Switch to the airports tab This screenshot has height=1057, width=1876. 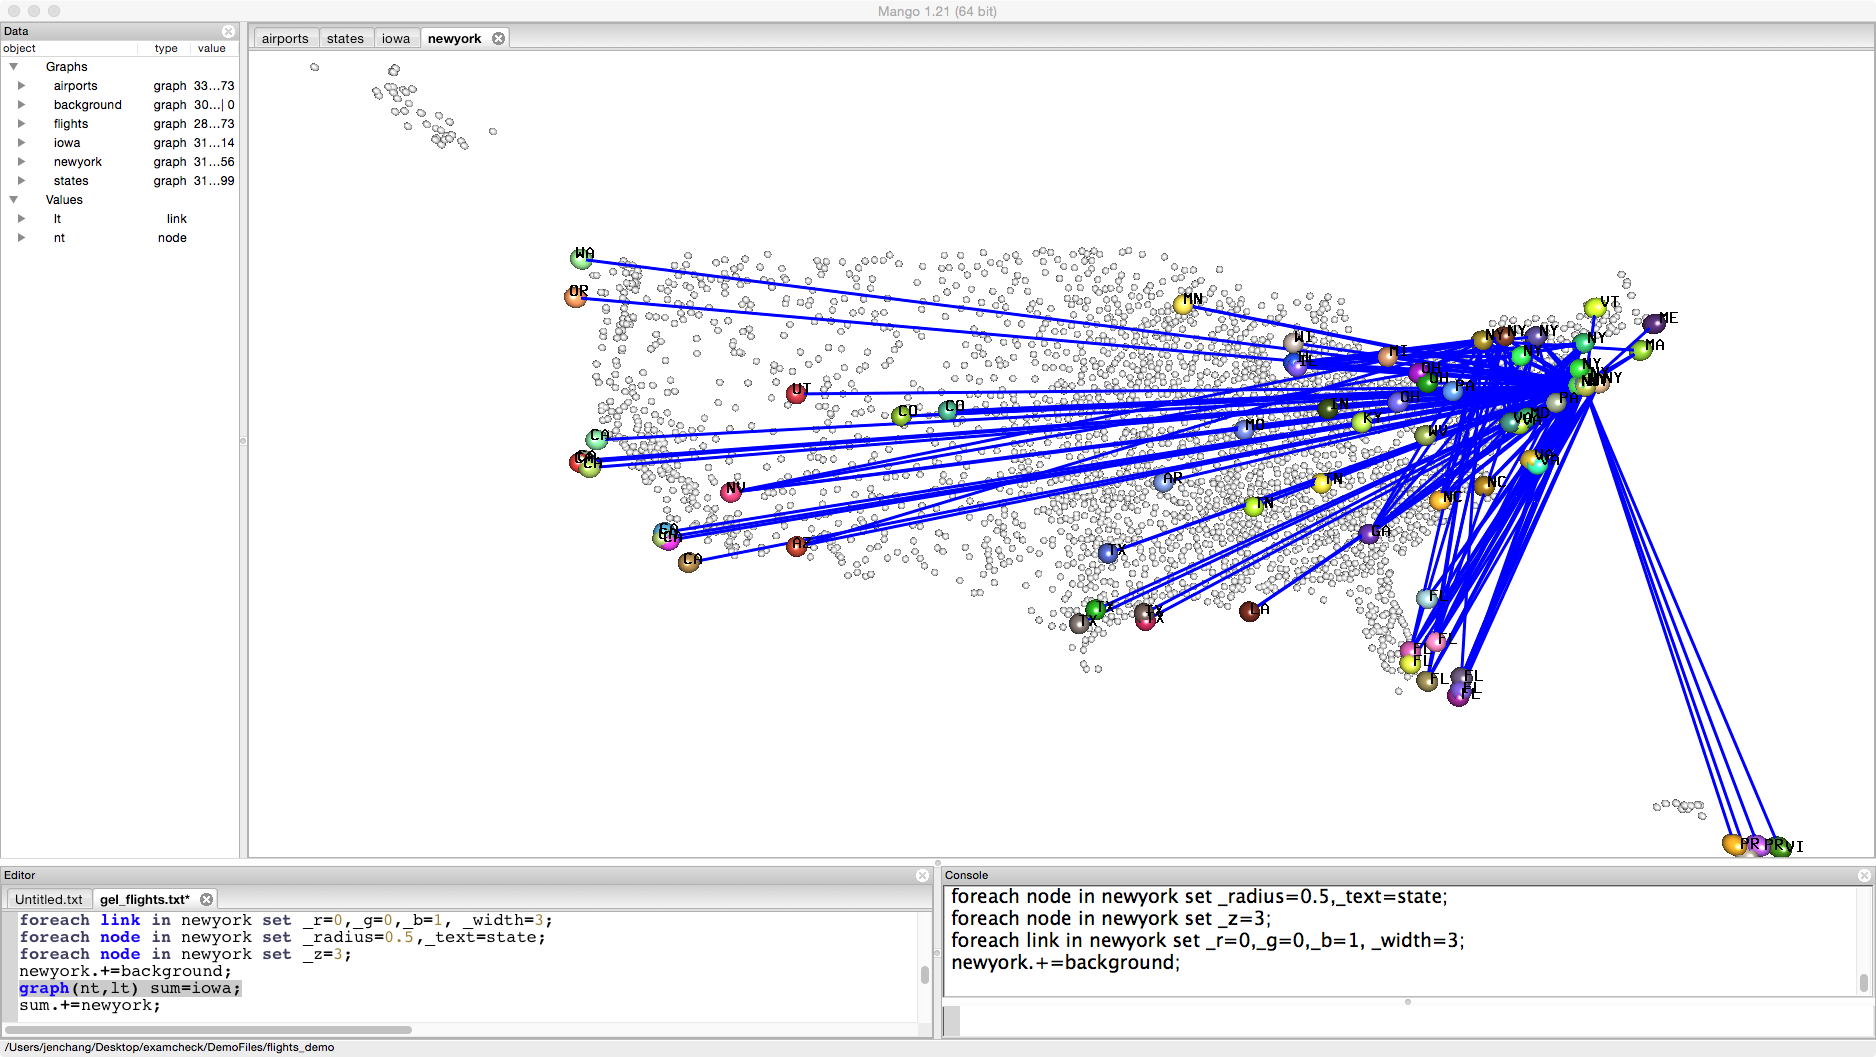click(285, 38)
